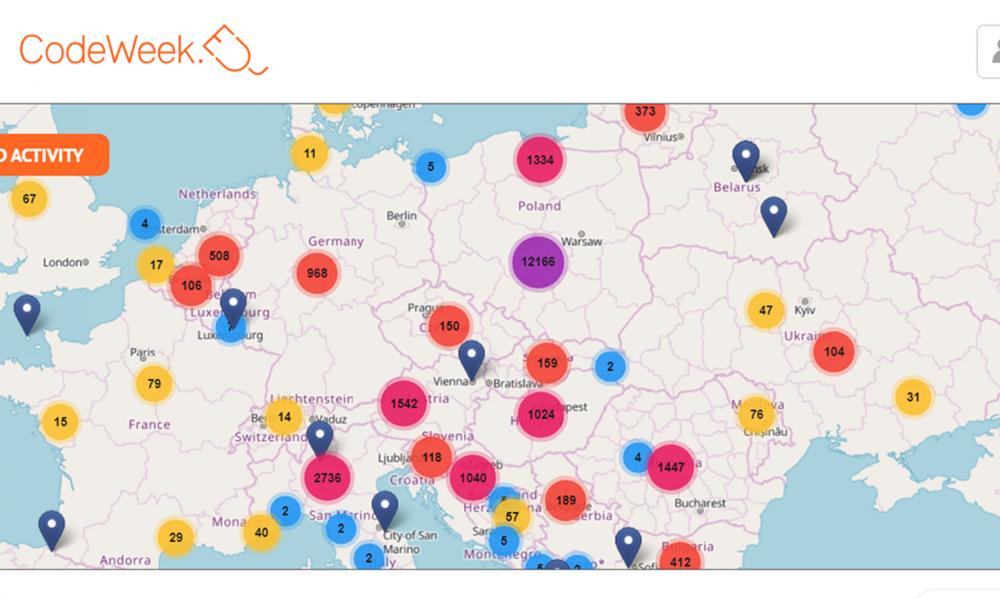Open the 508 cluster near Netherlands
The height and width of the screenshot is (598, 1000).
(x=219, y=255)
